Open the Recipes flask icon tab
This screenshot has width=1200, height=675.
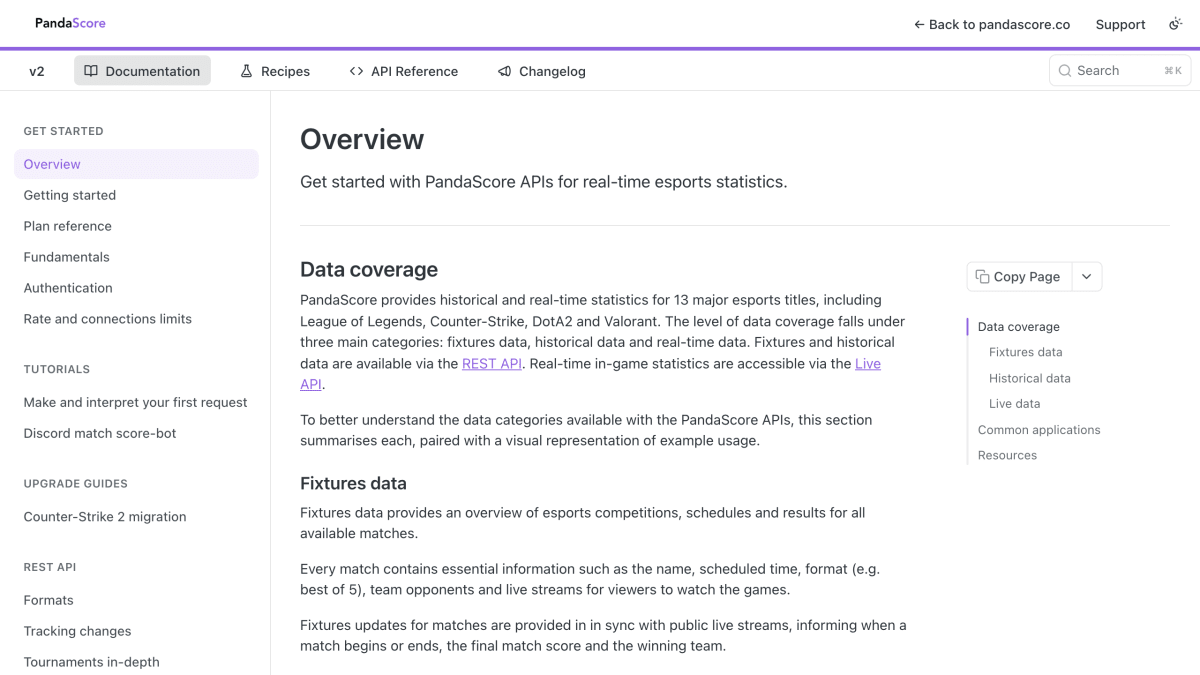click(275, 71)
